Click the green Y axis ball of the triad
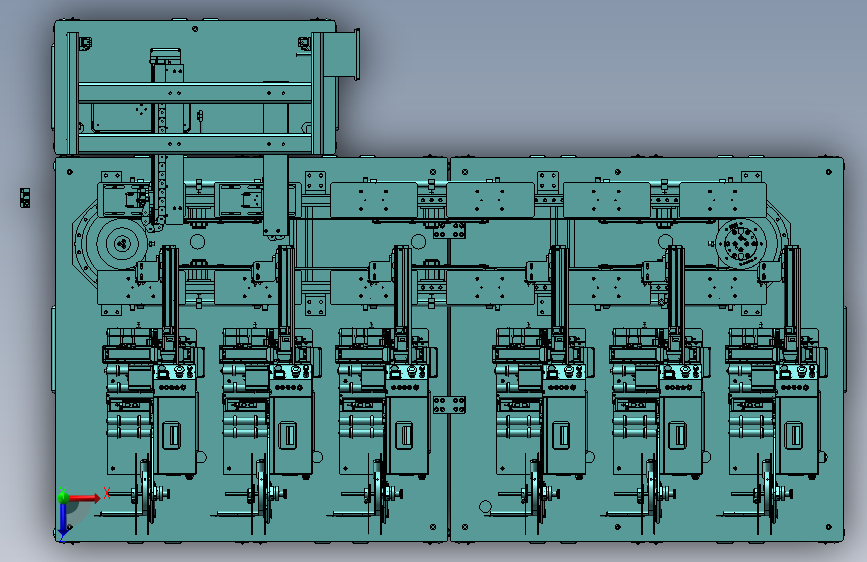Image resolution: width=867 pixels, height=562 pixels. (63, 497)
